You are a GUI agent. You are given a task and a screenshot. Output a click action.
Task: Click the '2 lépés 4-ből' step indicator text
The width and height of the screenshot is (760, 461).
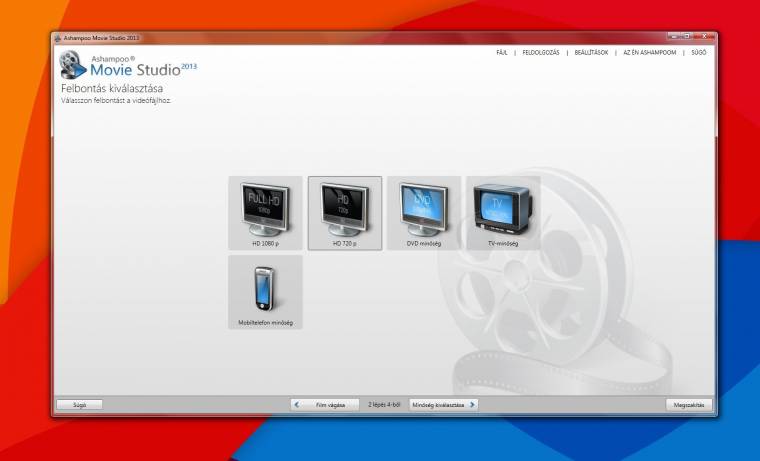(x=384, y=404)
